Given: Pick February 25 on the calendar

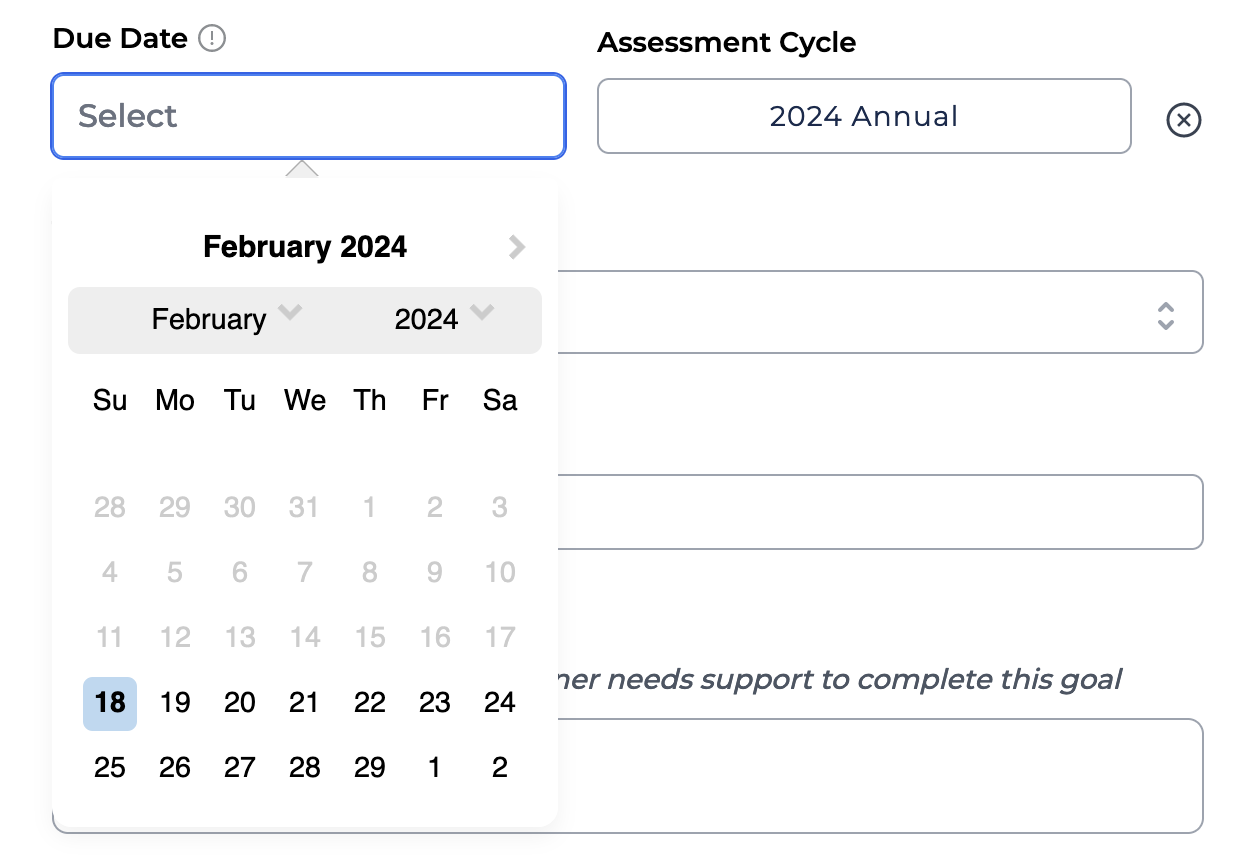Looking at the screenshot, I should (110, 768).
